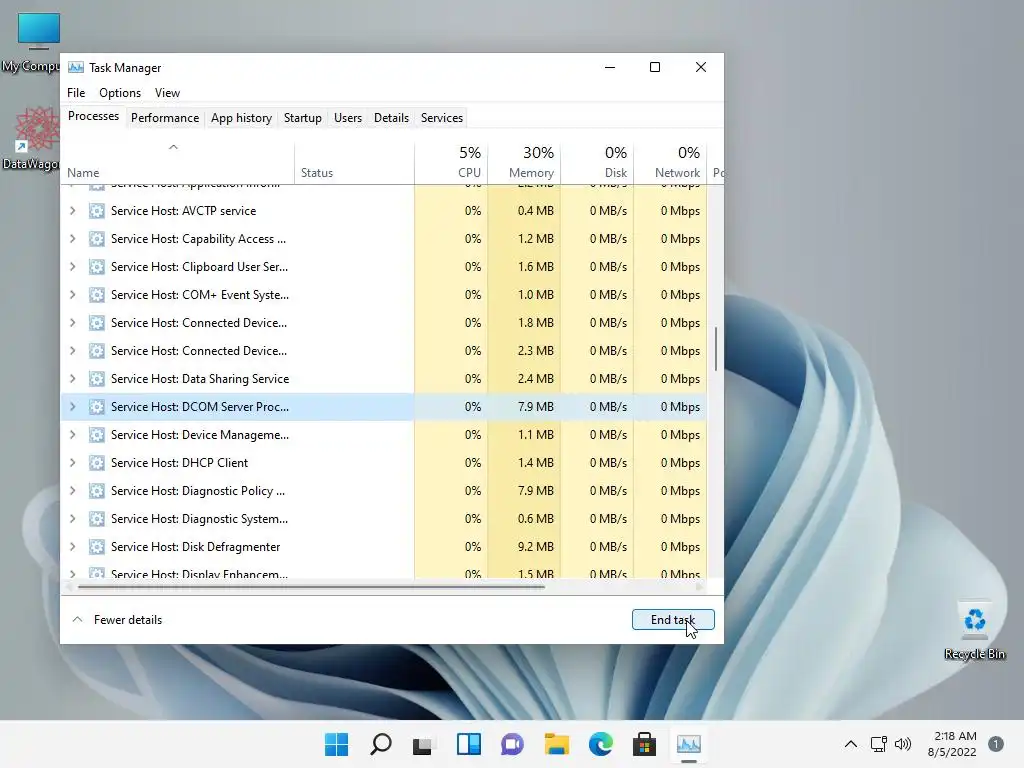Select Service Host: Diagnostic Policy row
This screenshot has height=768, width=1024.
[x=384, y=491]
